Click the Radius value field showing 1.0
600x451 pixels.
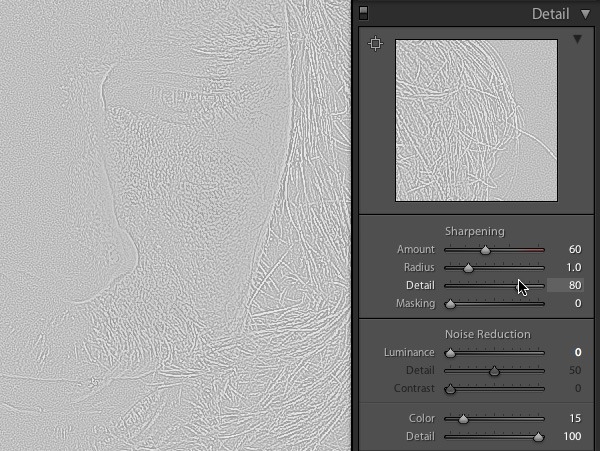pos(574,267)
